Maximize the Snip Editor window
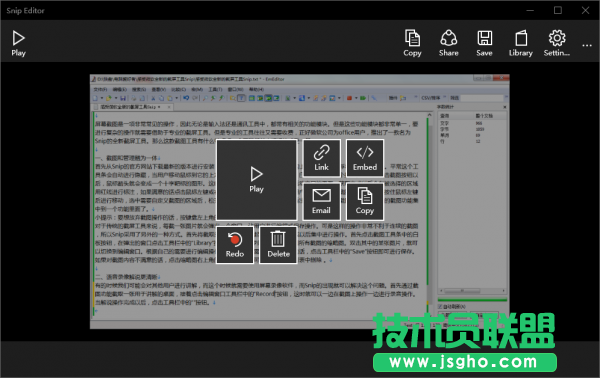 558,10
